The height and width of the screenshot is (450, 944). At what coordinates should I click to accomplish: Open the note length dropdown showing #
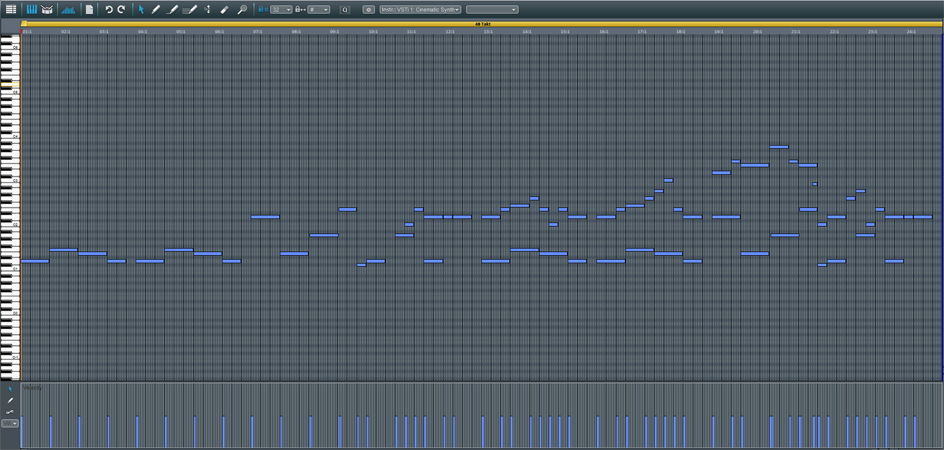tap(318, 10)
